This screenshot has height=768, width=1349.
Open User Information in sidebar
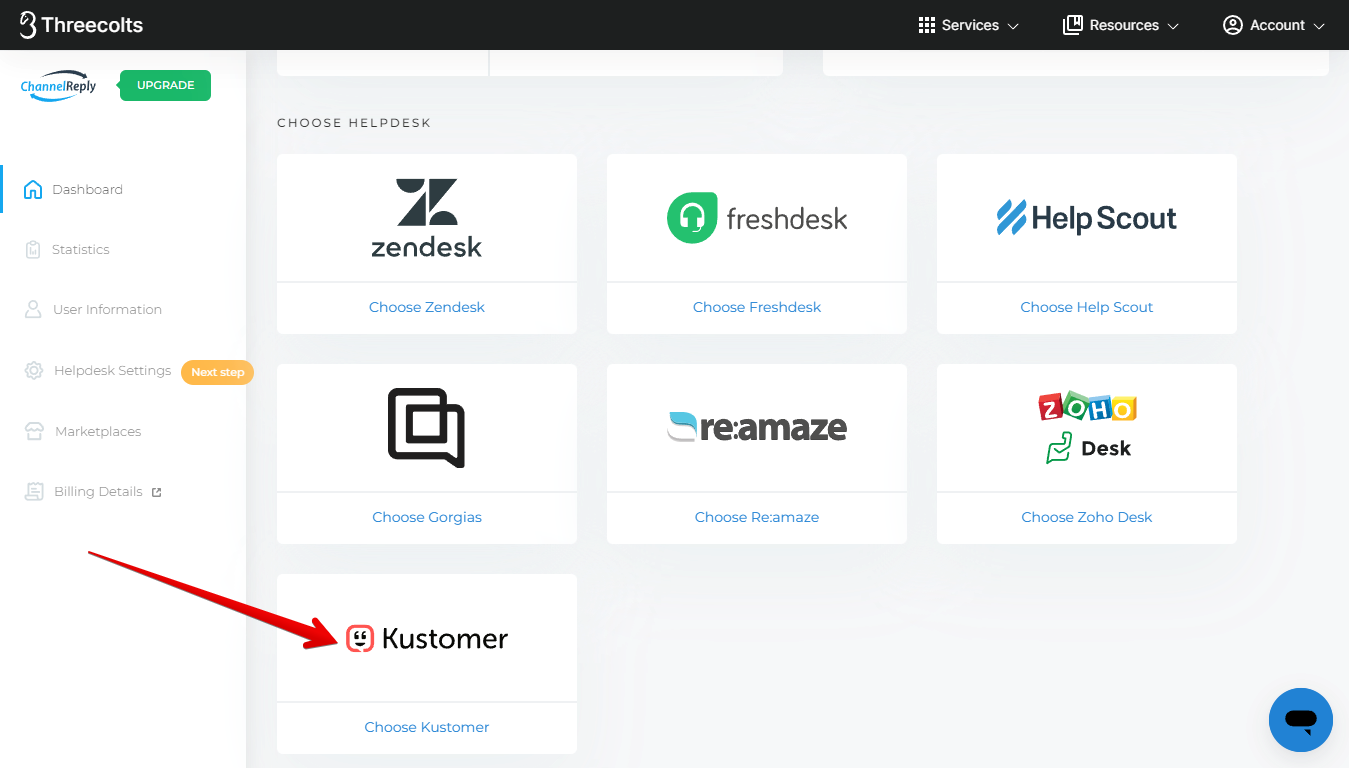pos(107,310)
